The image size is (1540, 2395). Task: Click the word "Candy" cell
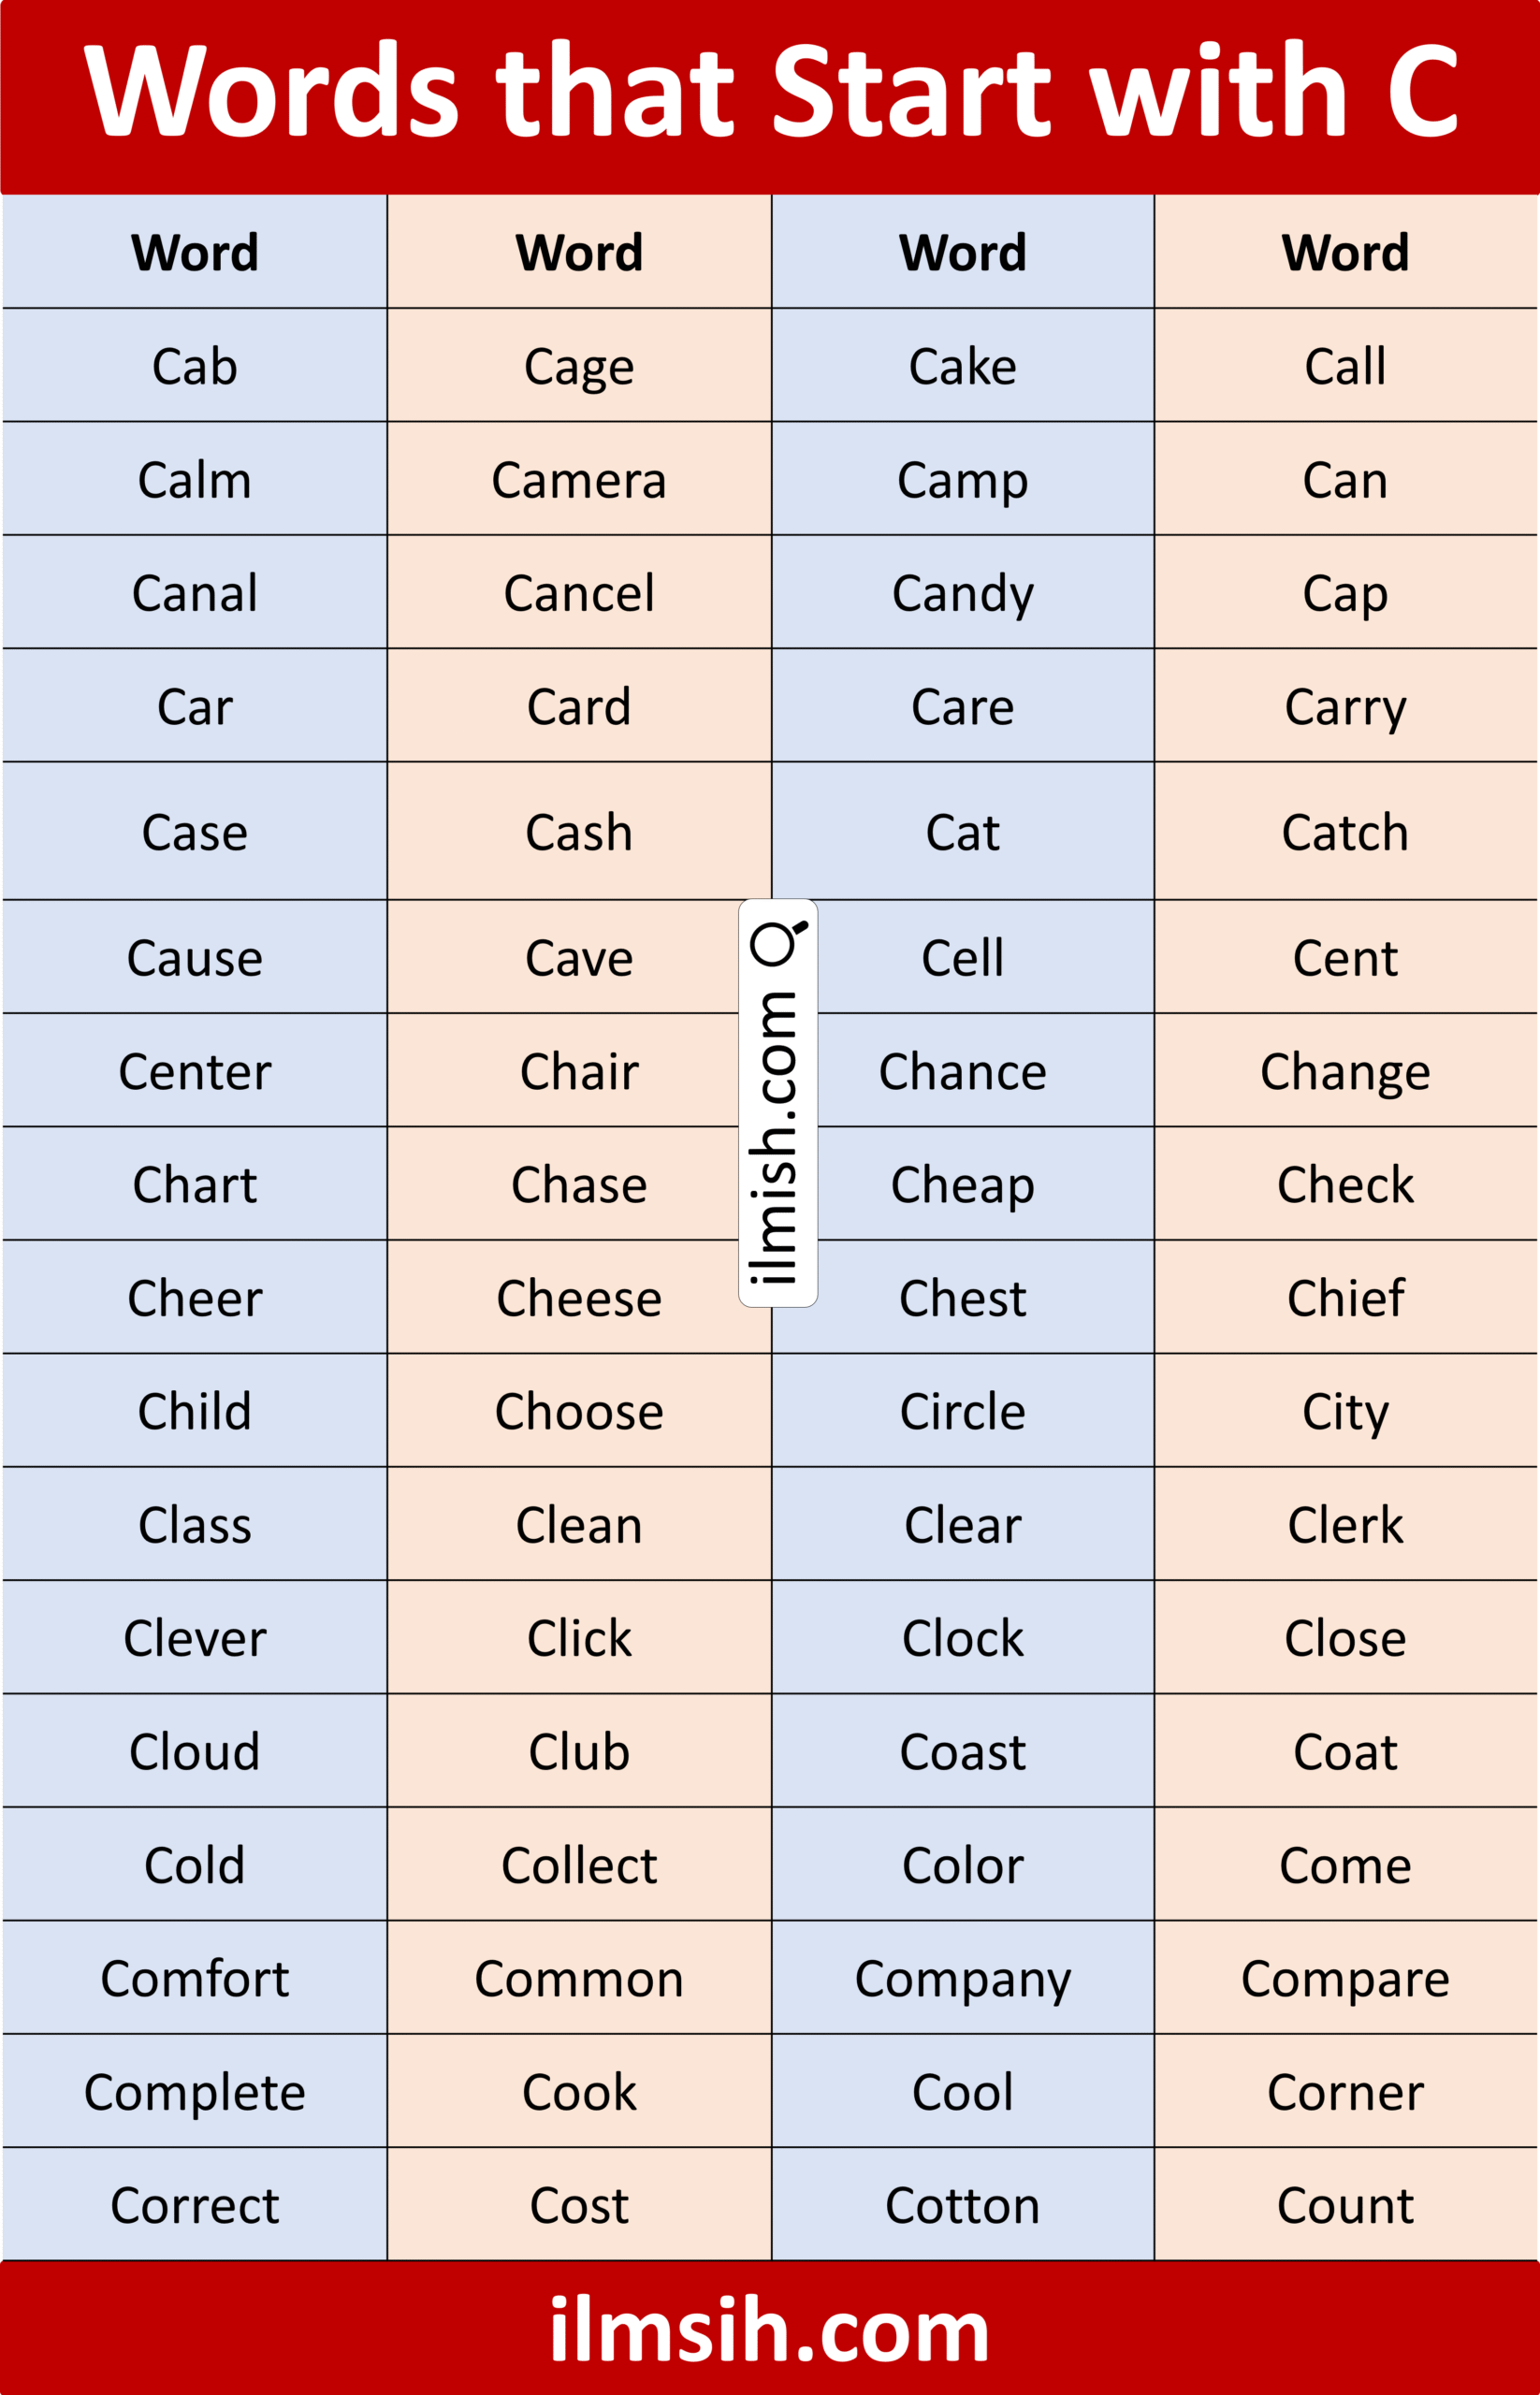pos(963,592)
